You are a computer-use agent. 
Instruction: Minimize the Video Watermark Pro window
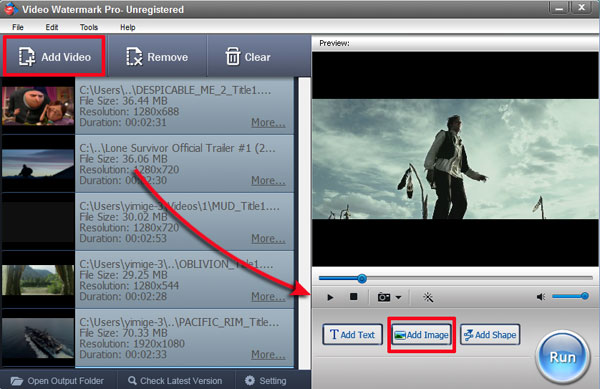coord(559,8)
